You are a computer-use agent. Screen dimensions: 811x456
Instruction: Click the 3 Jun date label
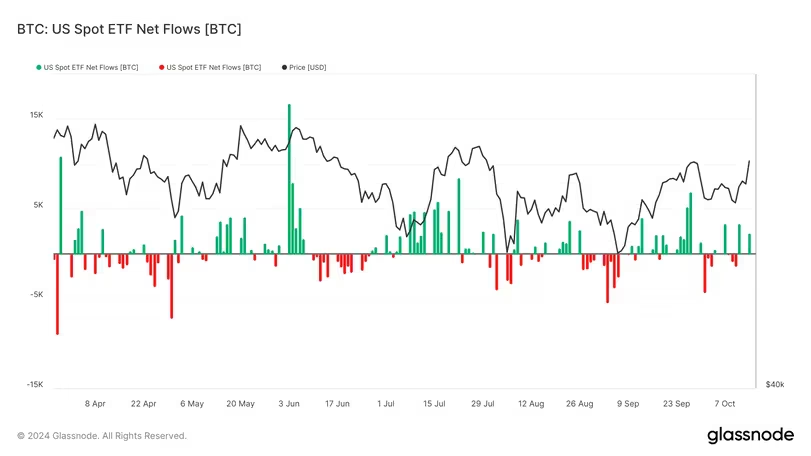(x=289, y=404)
